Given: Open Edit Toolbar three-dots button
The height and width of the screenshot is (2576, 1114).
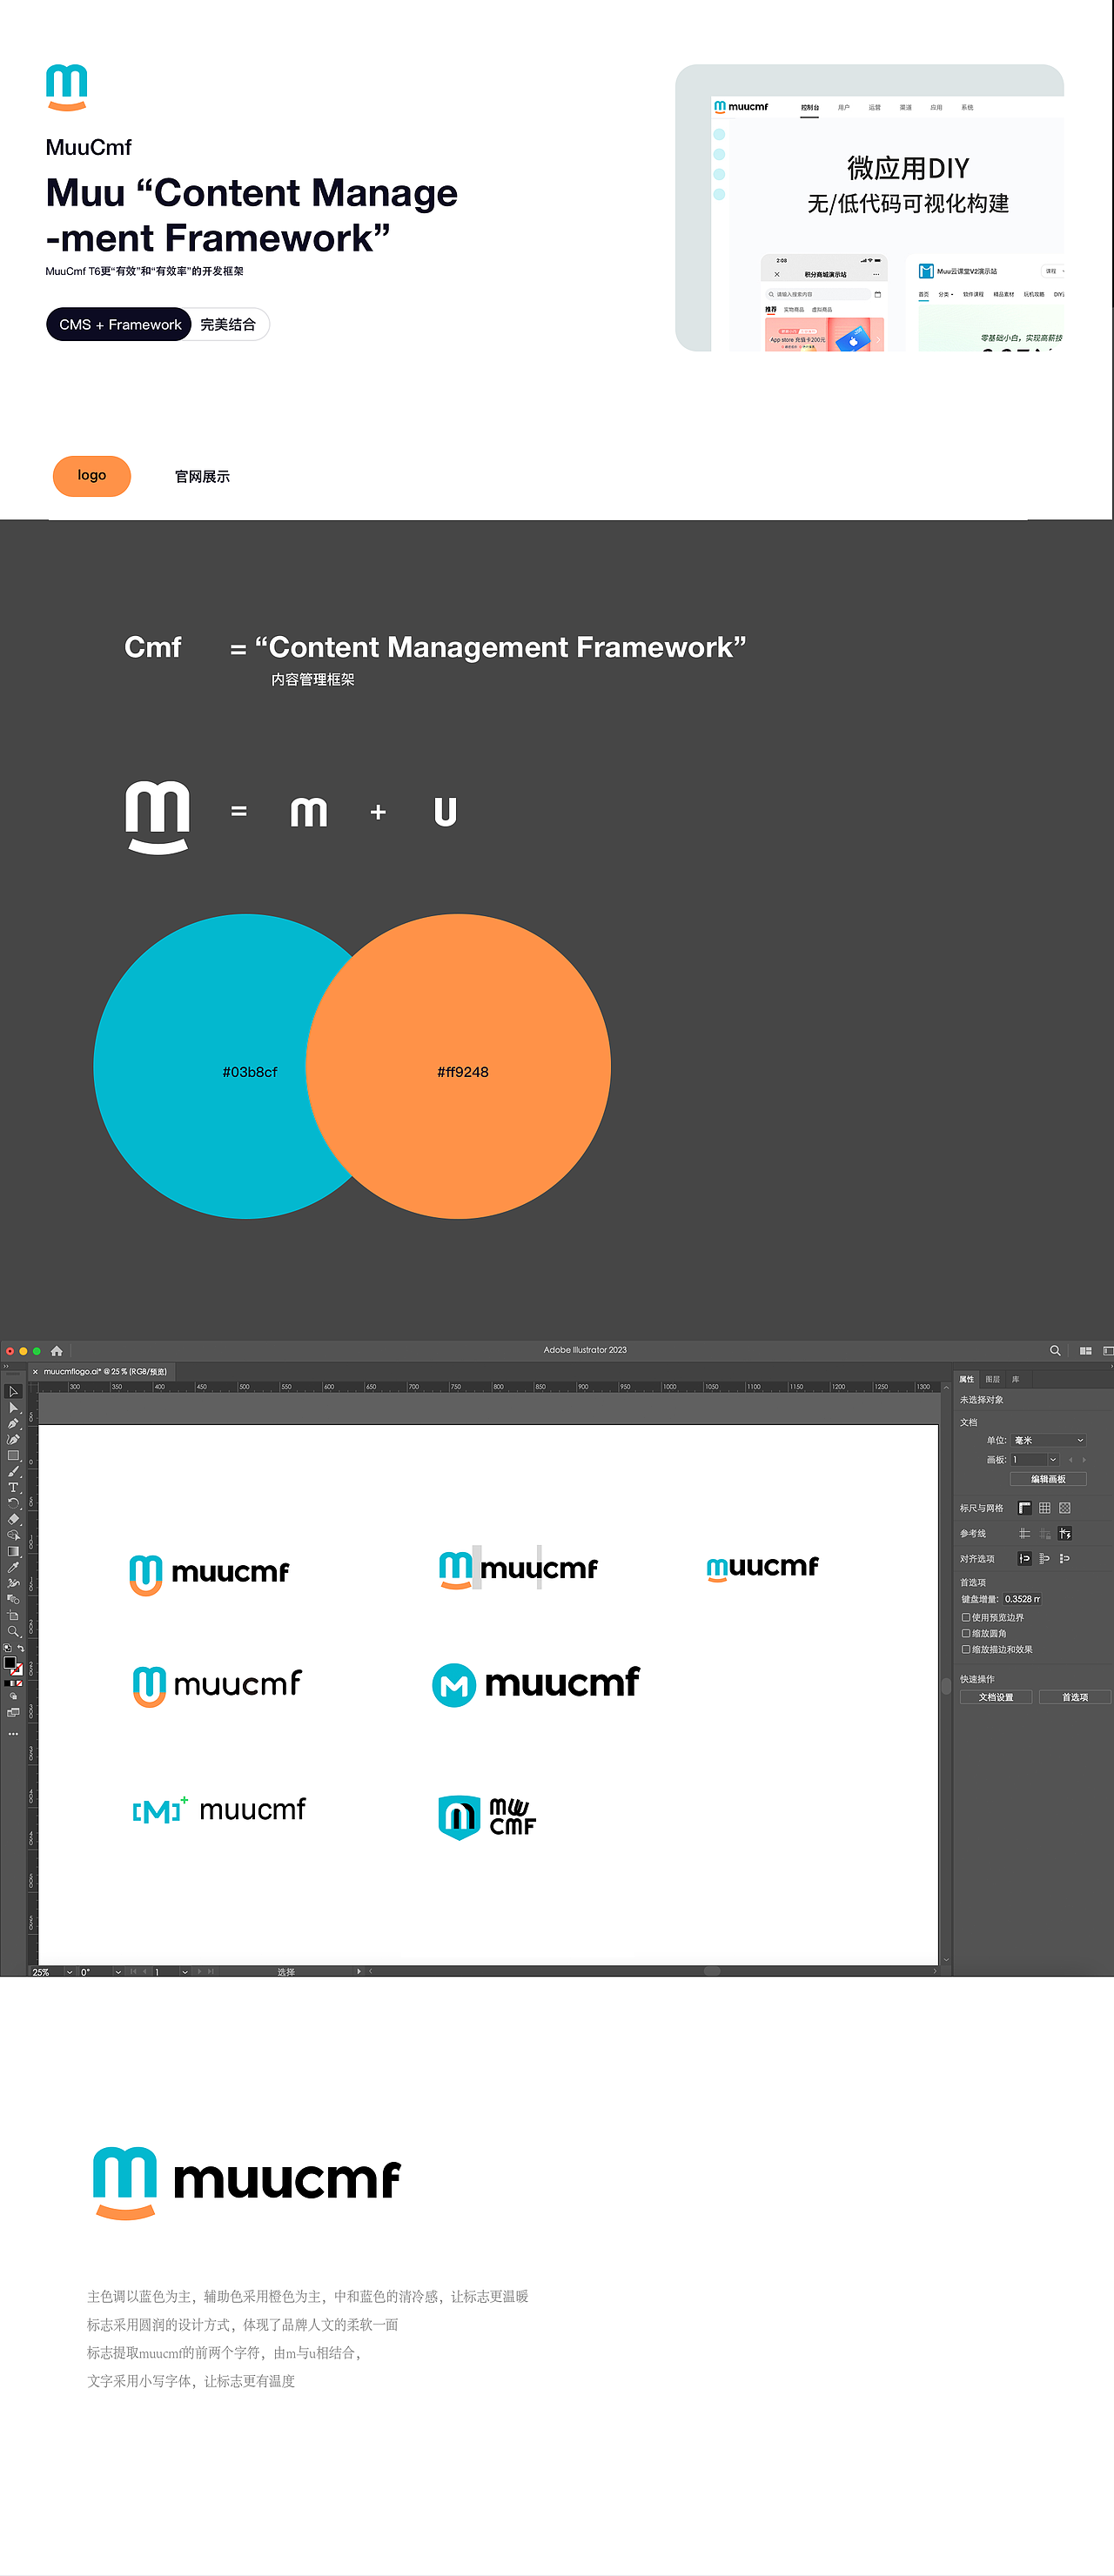Looking at the screenshot, I should (x=13, y=1734).
